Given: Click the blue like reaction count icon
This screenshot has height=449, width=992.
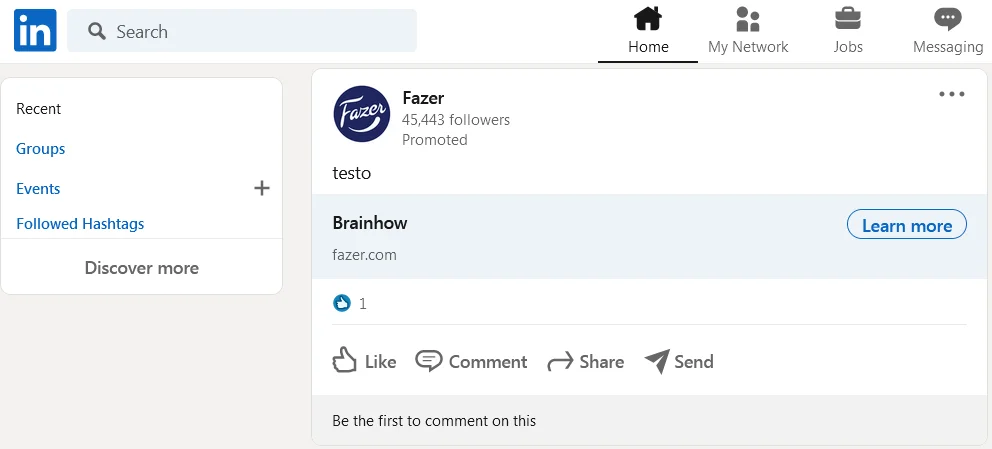Looking at the screenshot, I should coord(342,303).
